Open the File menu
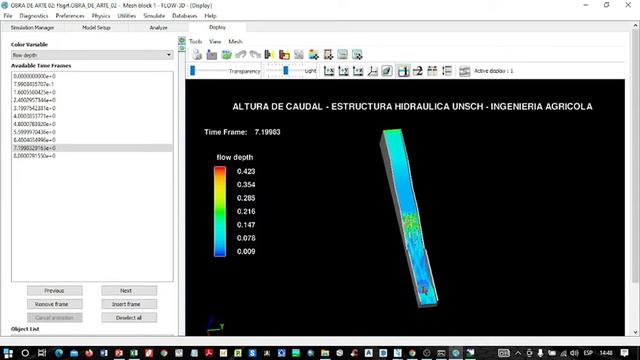The image size is (640, 360). point(8,16)
